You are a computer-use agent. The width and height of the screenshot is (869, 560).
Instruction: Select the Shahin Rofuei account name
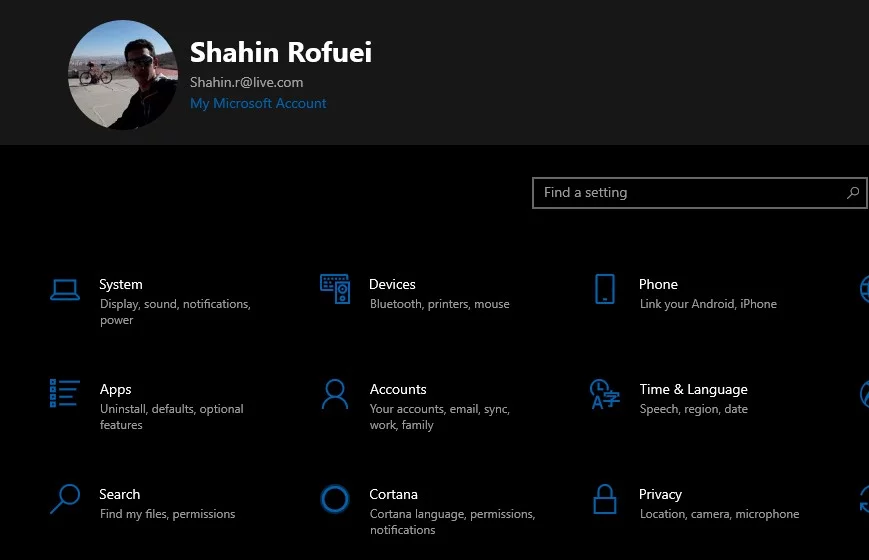[281, 52]
